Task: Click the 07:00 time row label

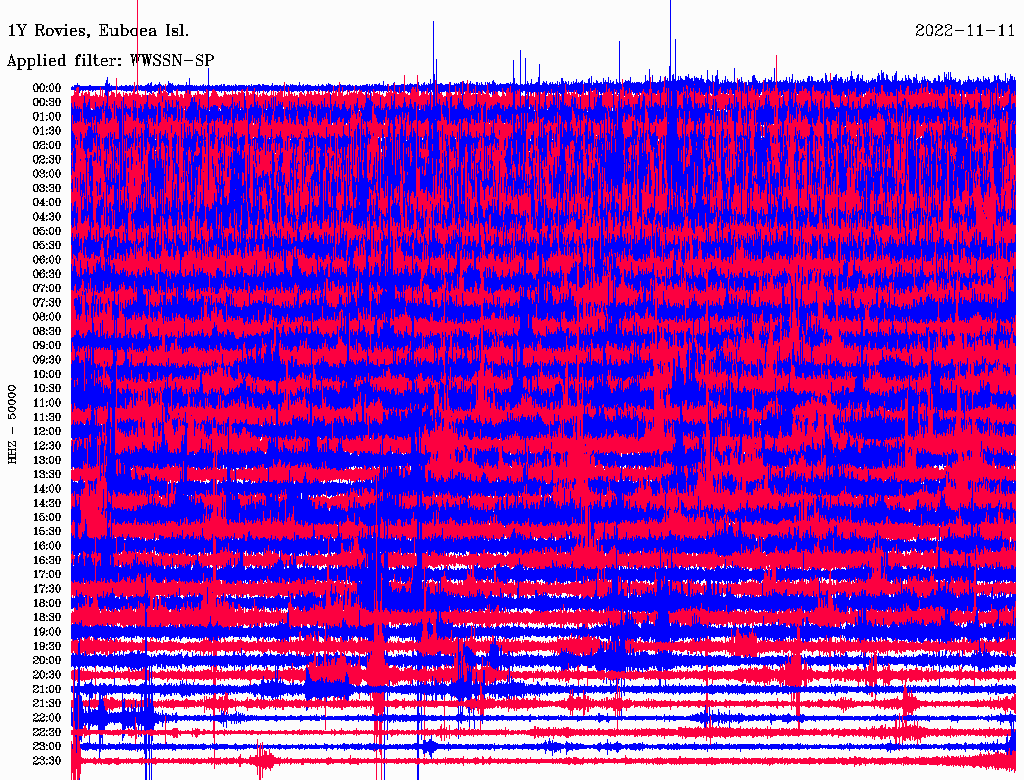Action: [x=47, y=288]
